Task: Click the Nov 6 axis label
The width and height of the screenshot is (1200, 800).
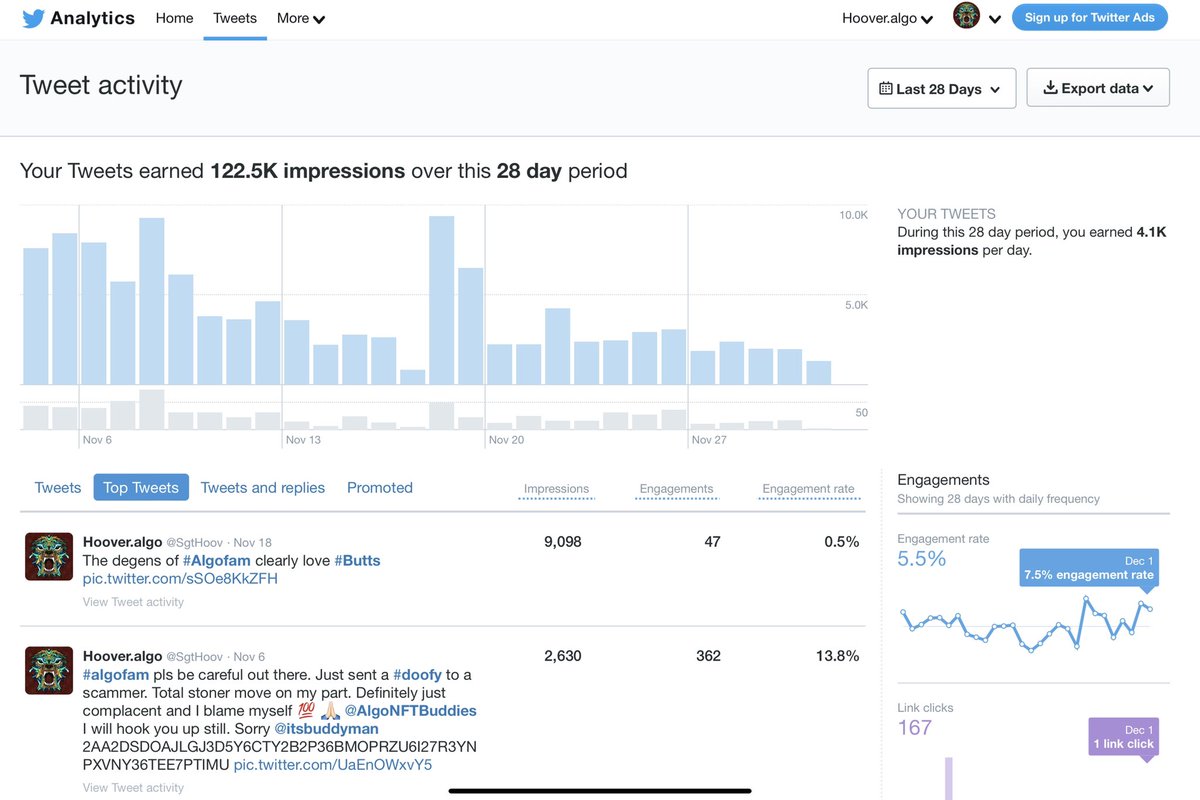Action: (97, 440)
